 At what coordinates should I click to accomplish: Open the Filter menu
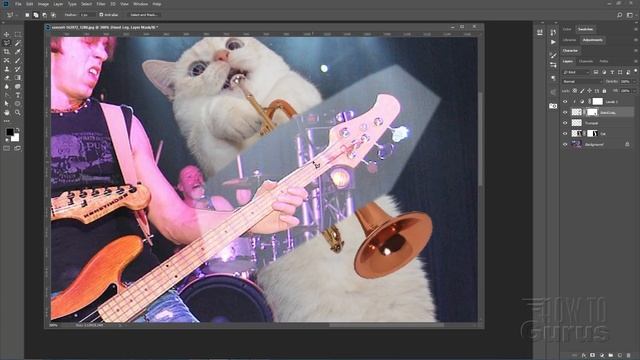click(x=101, y=4)
